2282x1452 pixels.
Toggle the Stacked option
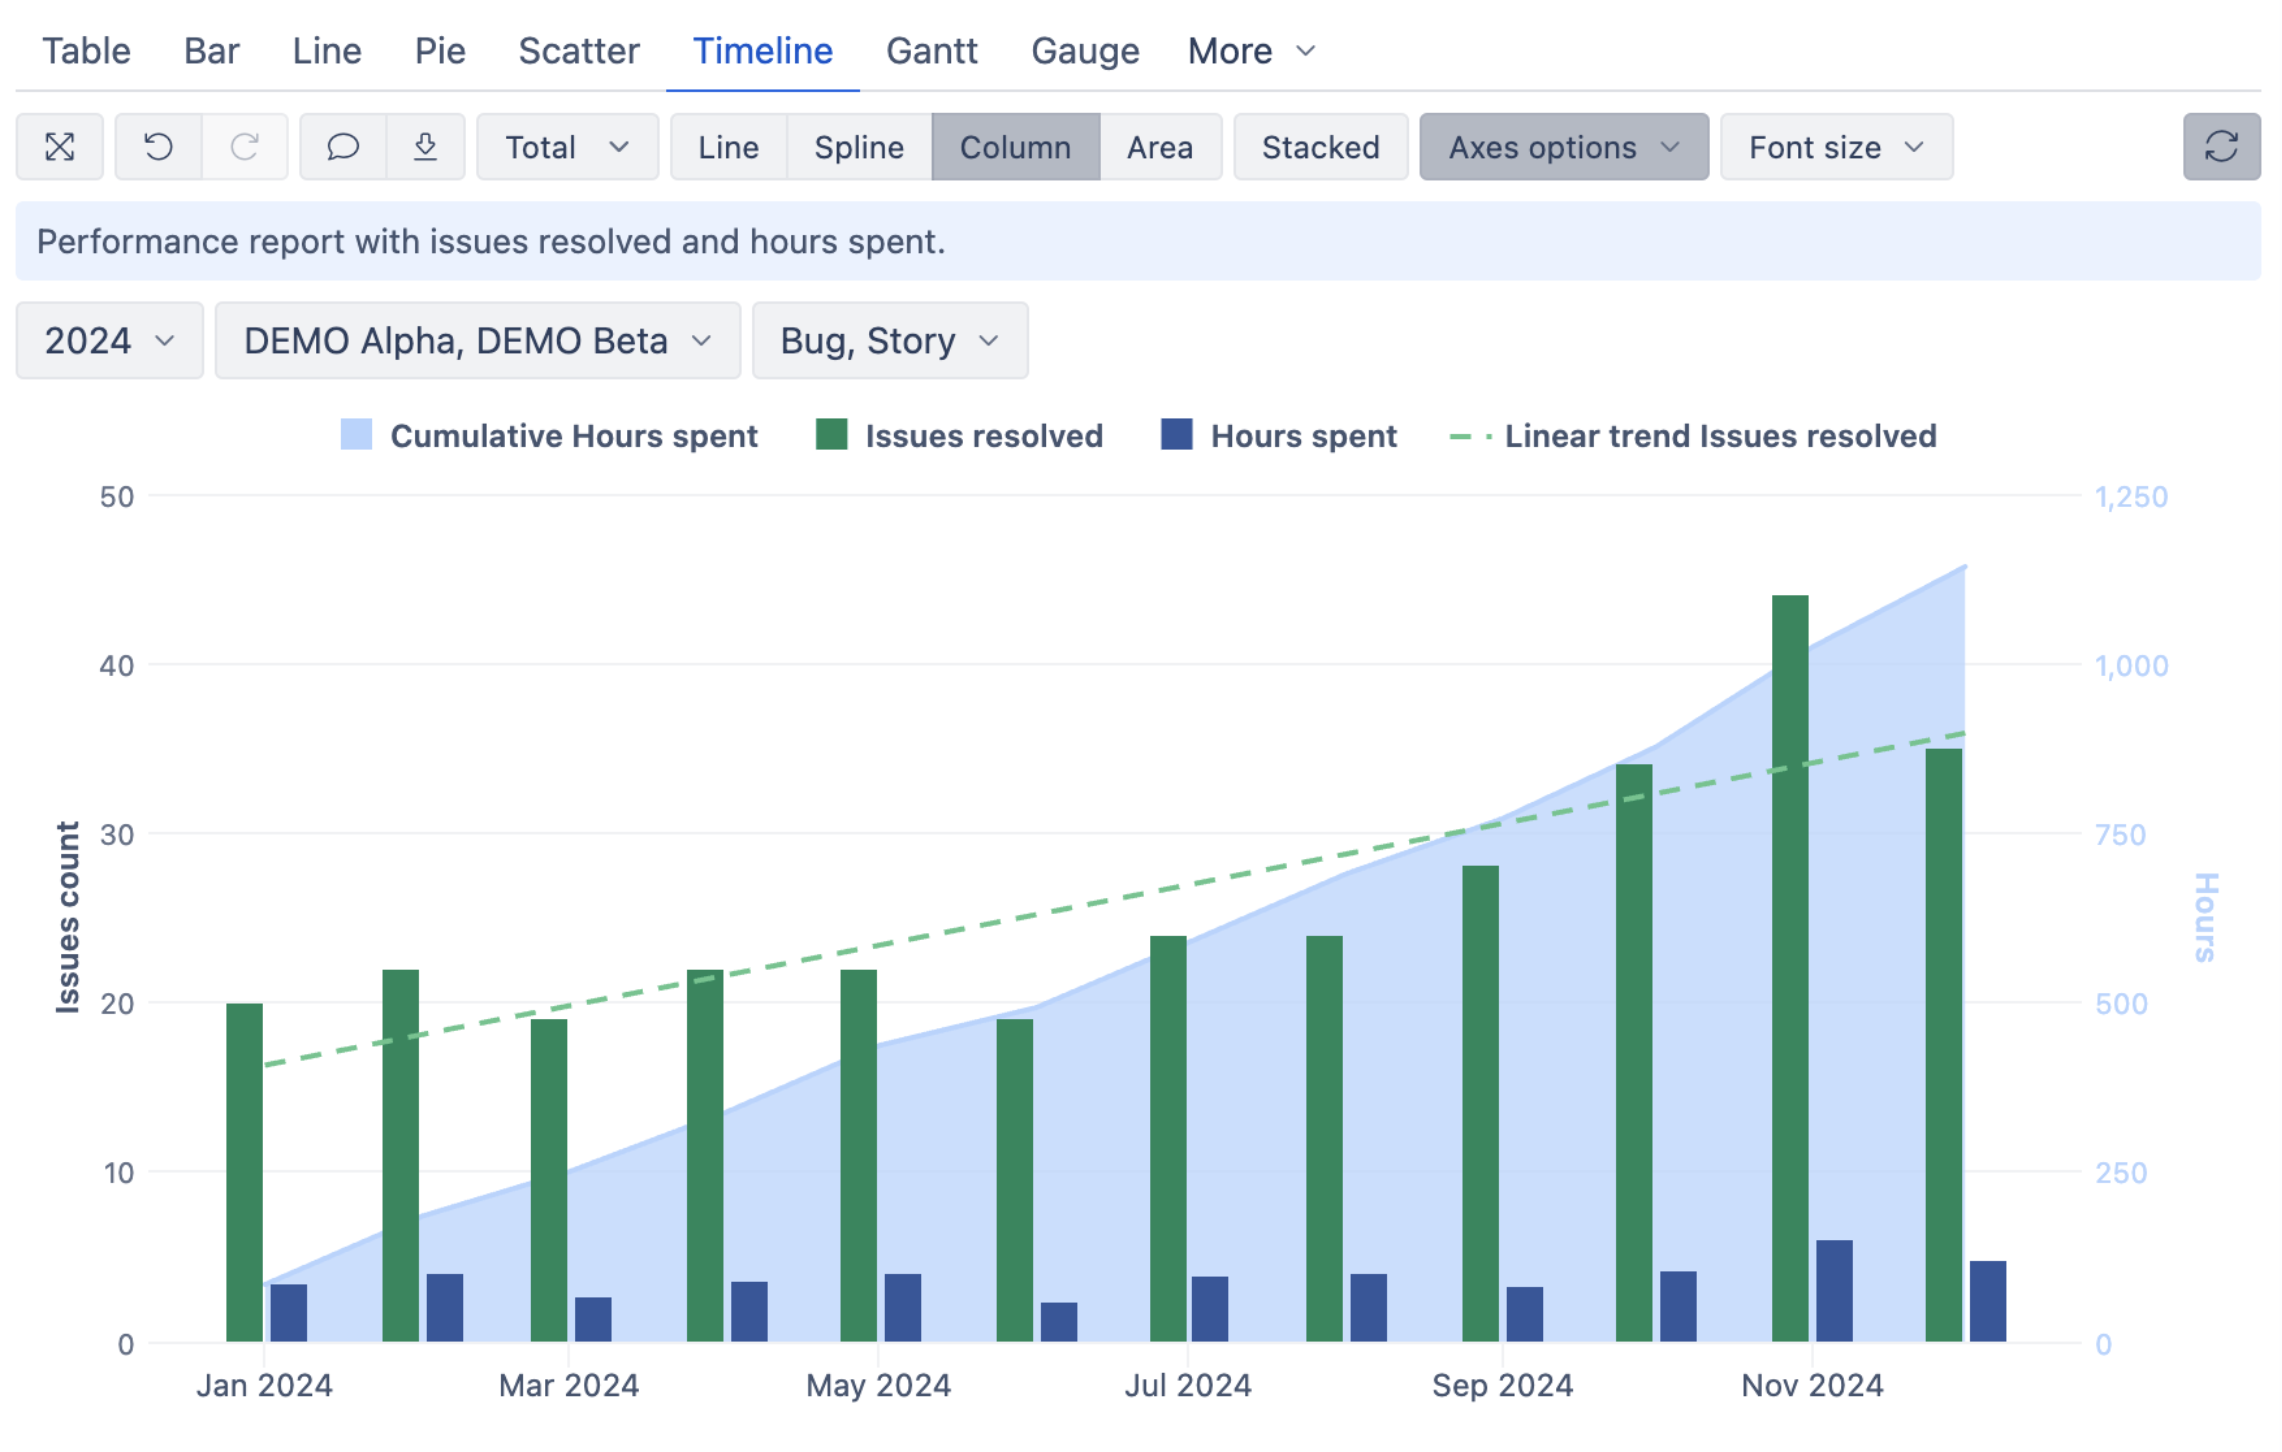[x=1319, y=147]
